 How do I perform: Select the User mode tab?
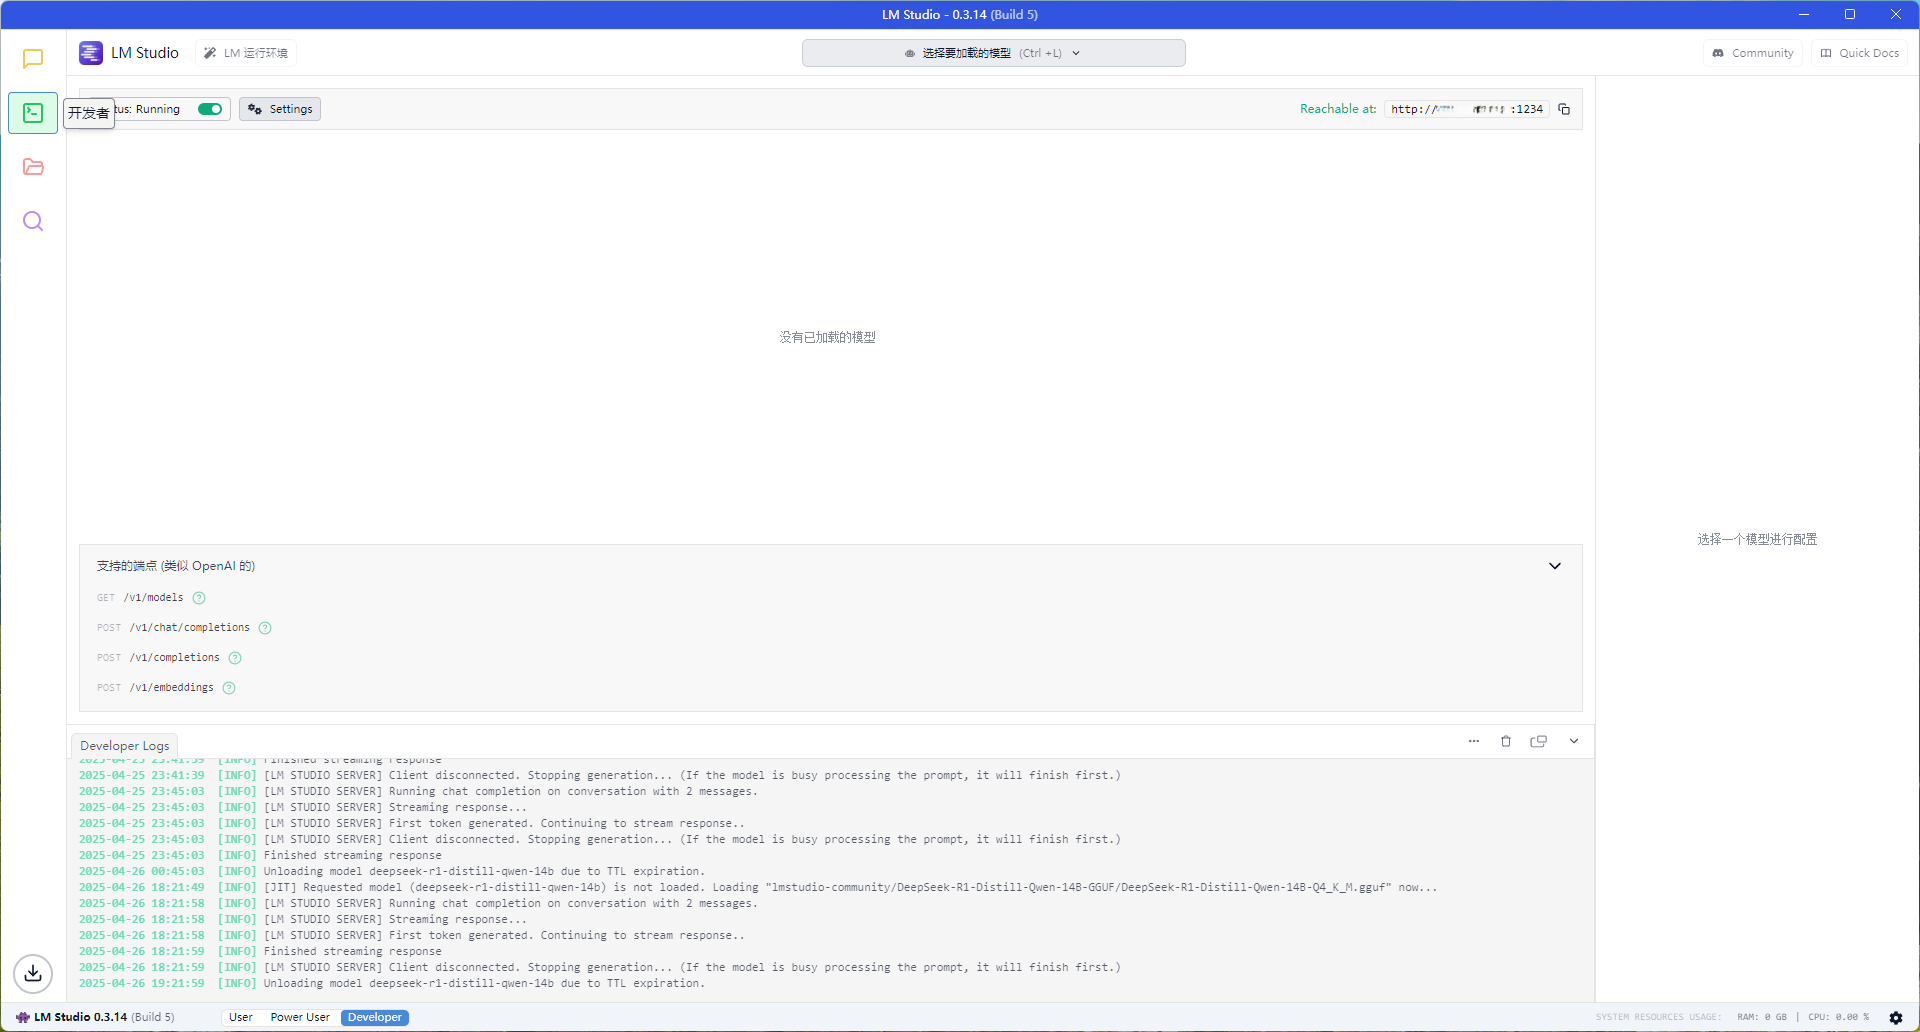[x=240, y=1017]
